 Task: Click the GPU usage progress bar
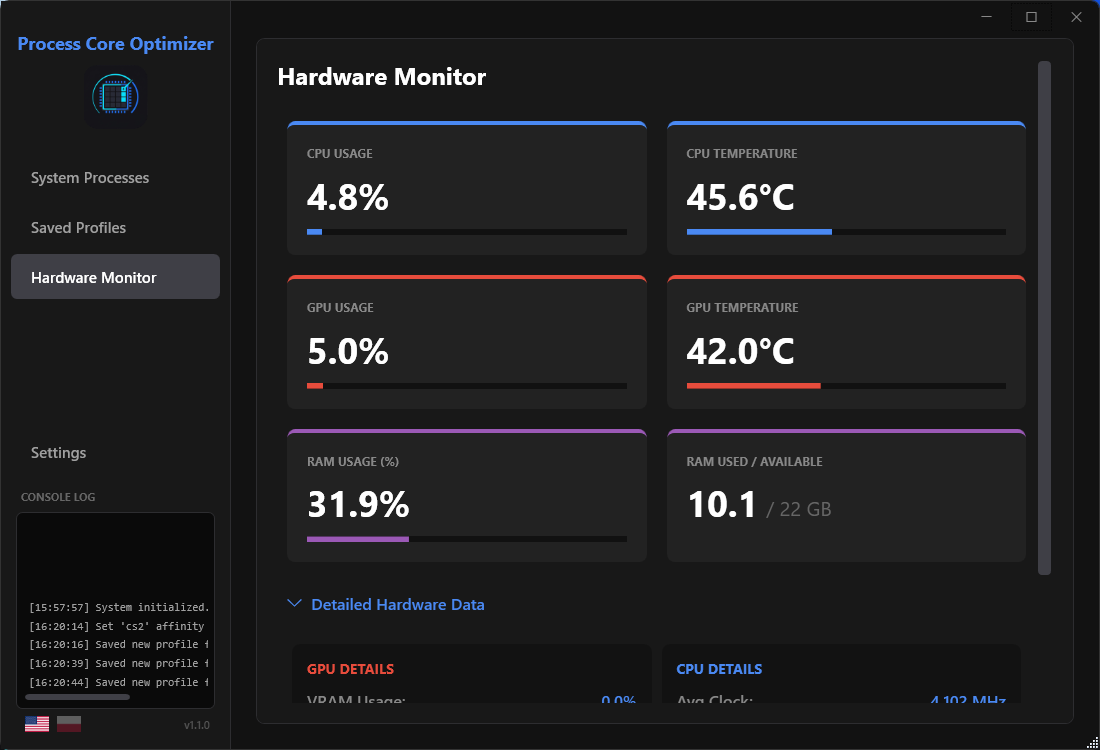click(x=467, y=386)
